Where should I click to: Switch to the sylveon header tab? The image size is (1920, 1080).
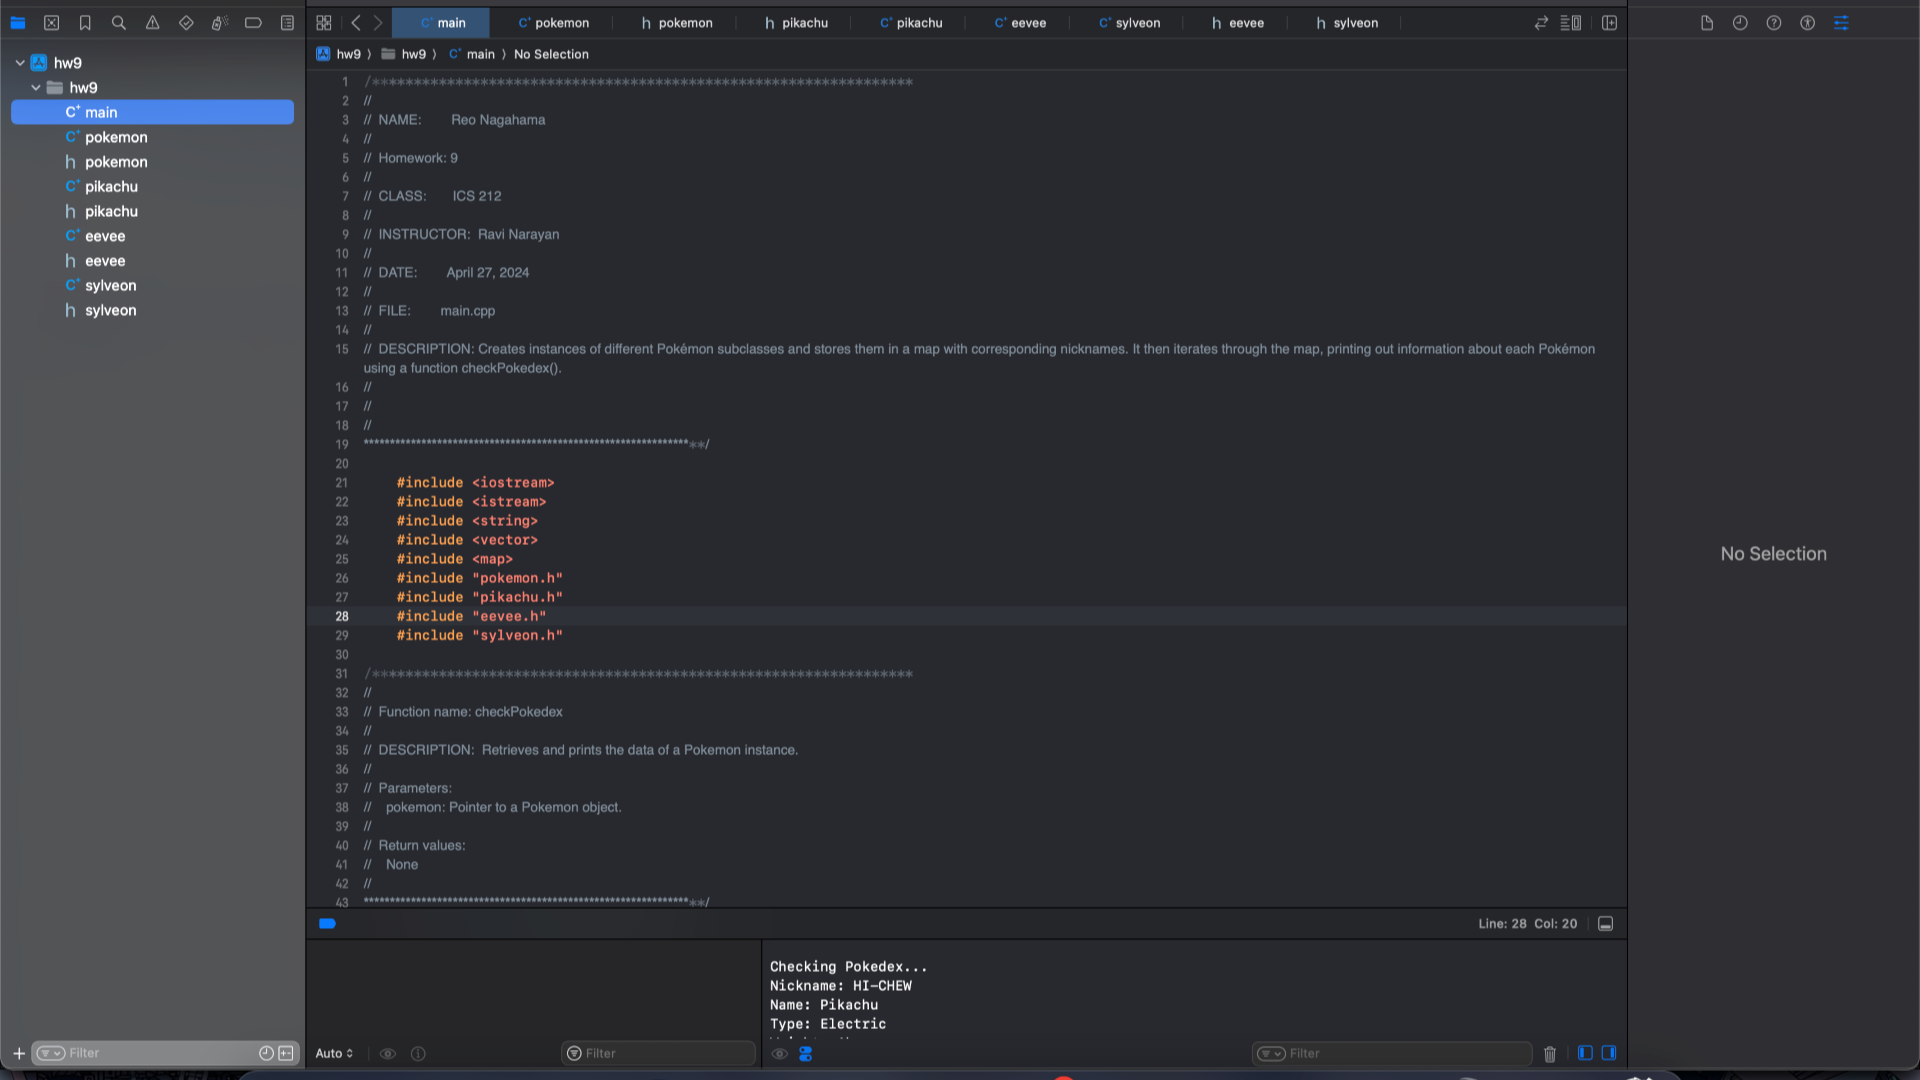[1345, 22]
